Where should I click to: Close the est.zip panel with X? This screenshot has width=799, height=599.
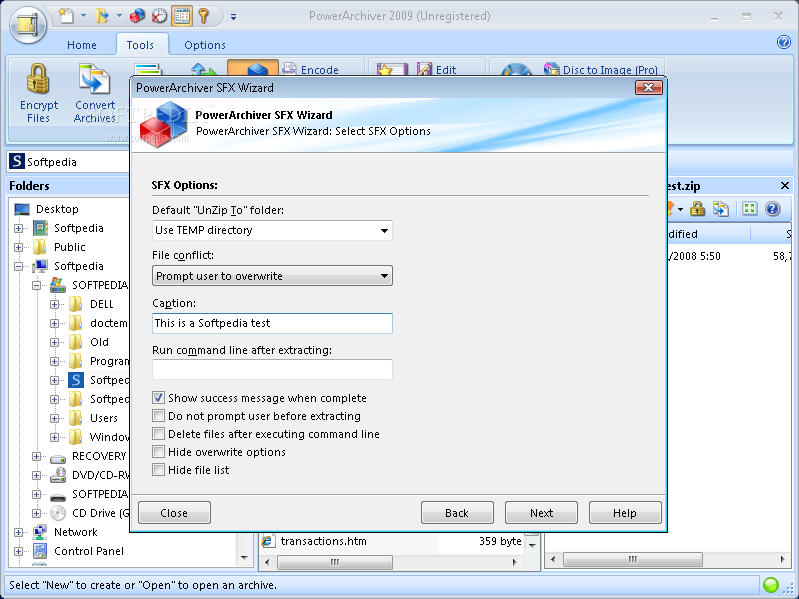coord(785,185)
